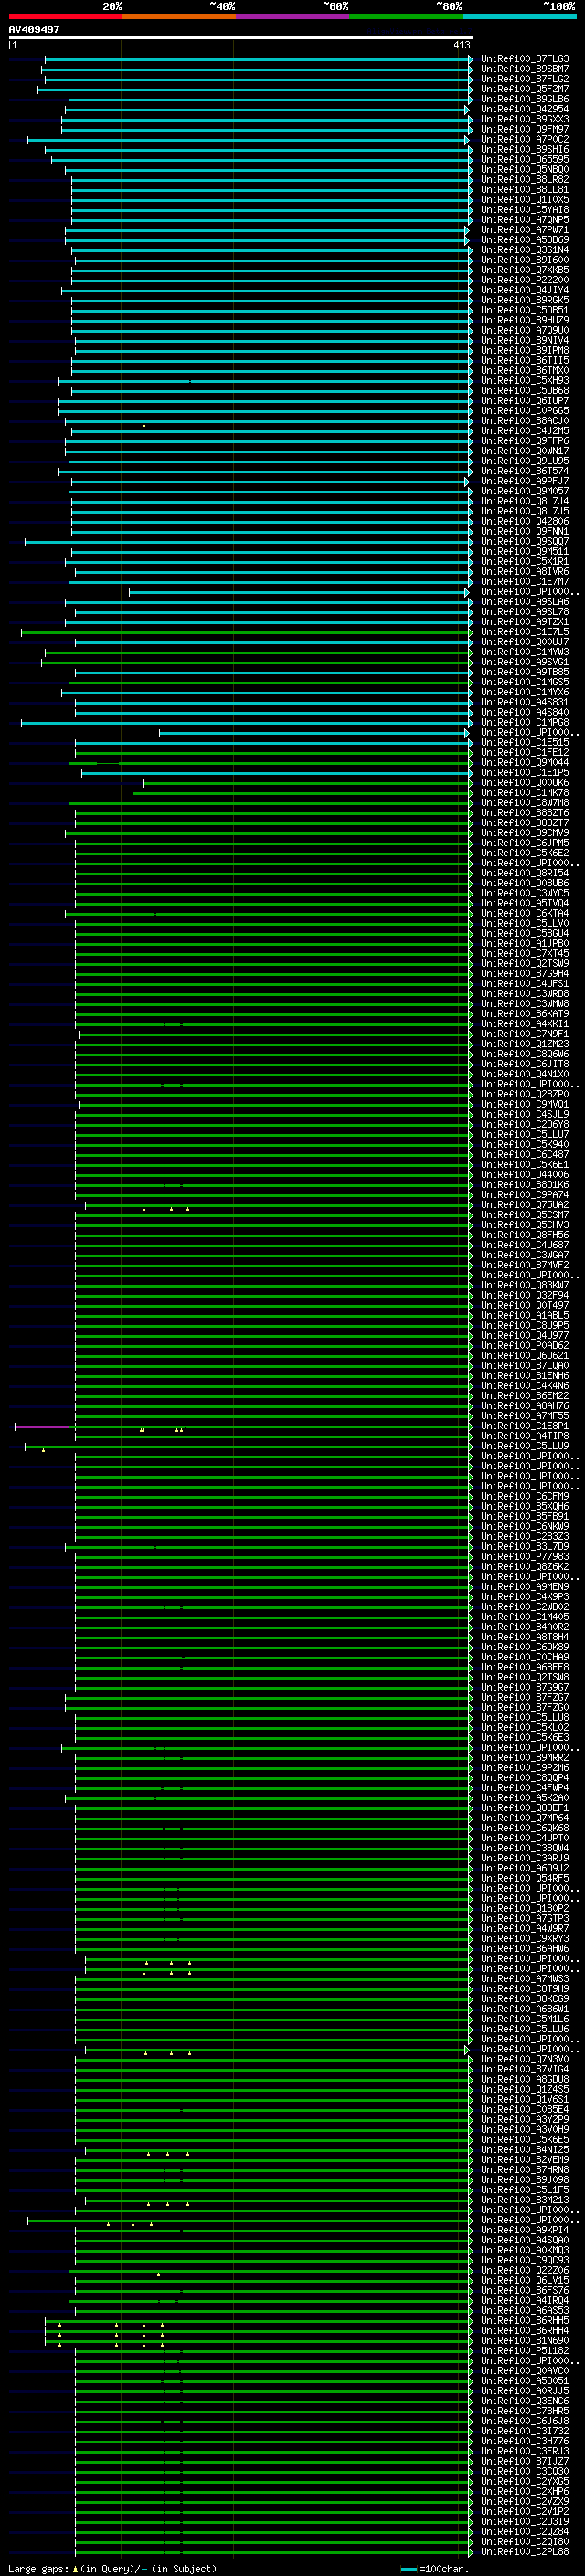585x2576 pixels.
Task: Click the red 20% identity legend segment
Action: click(65, 16)
